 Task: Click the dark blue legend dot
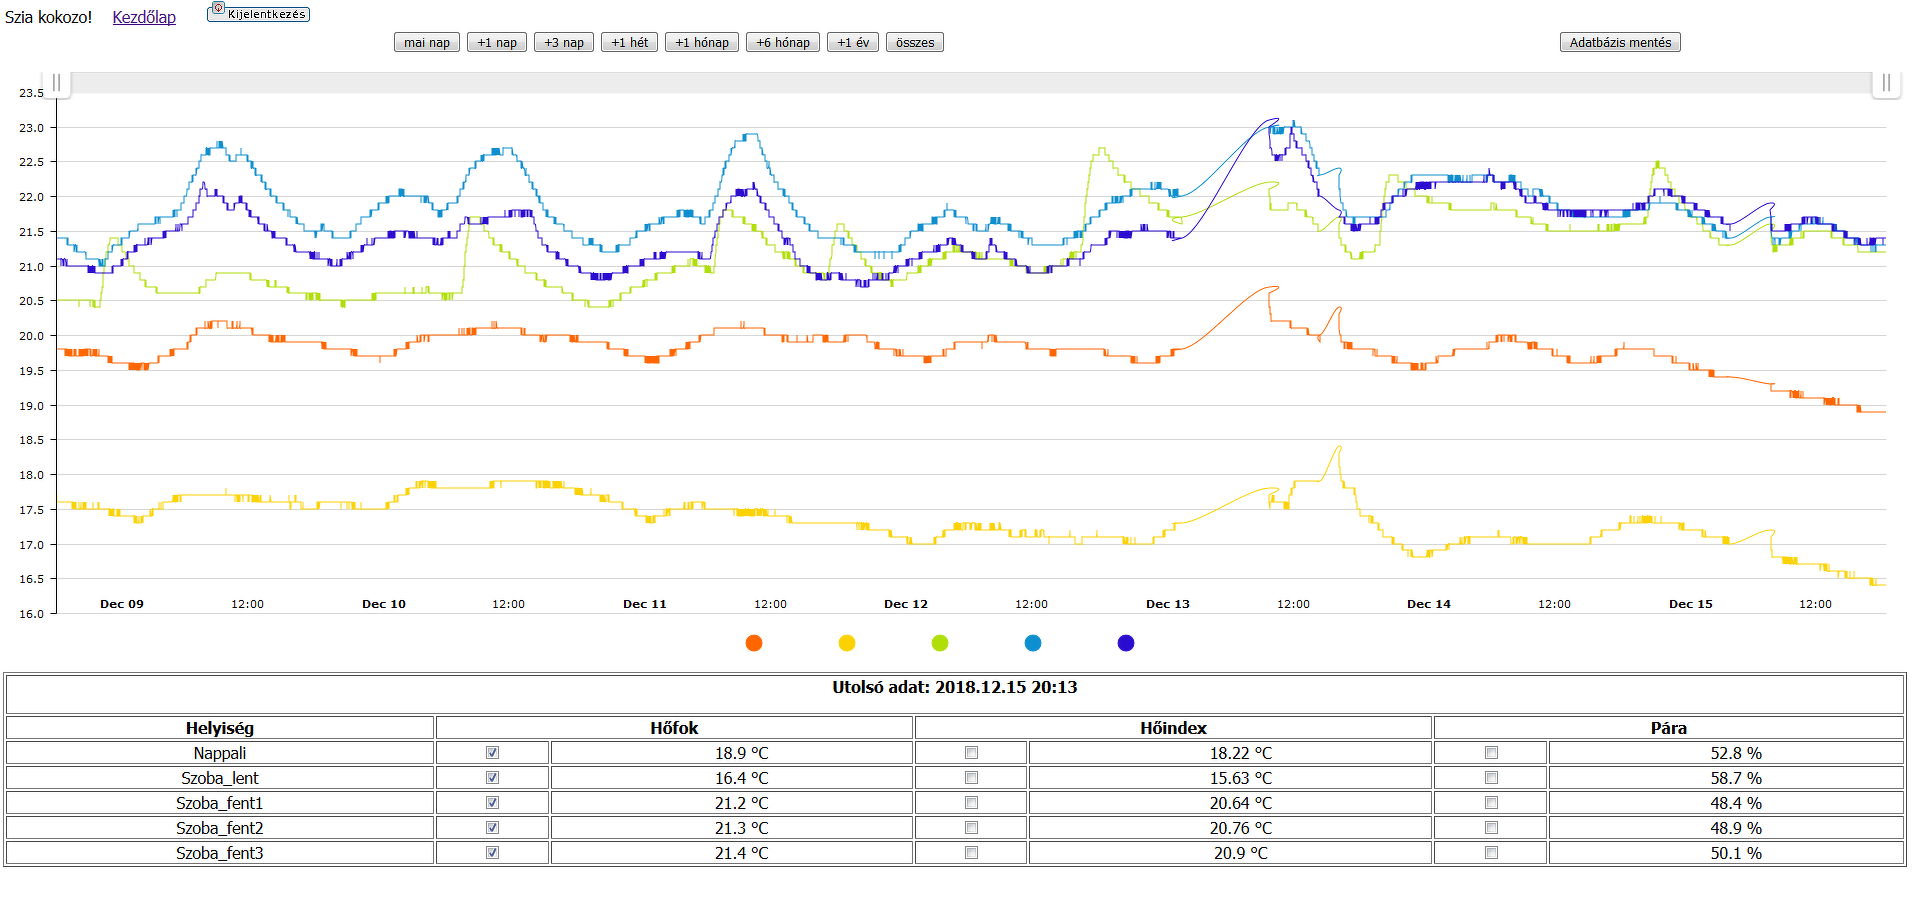[1126, 643]
